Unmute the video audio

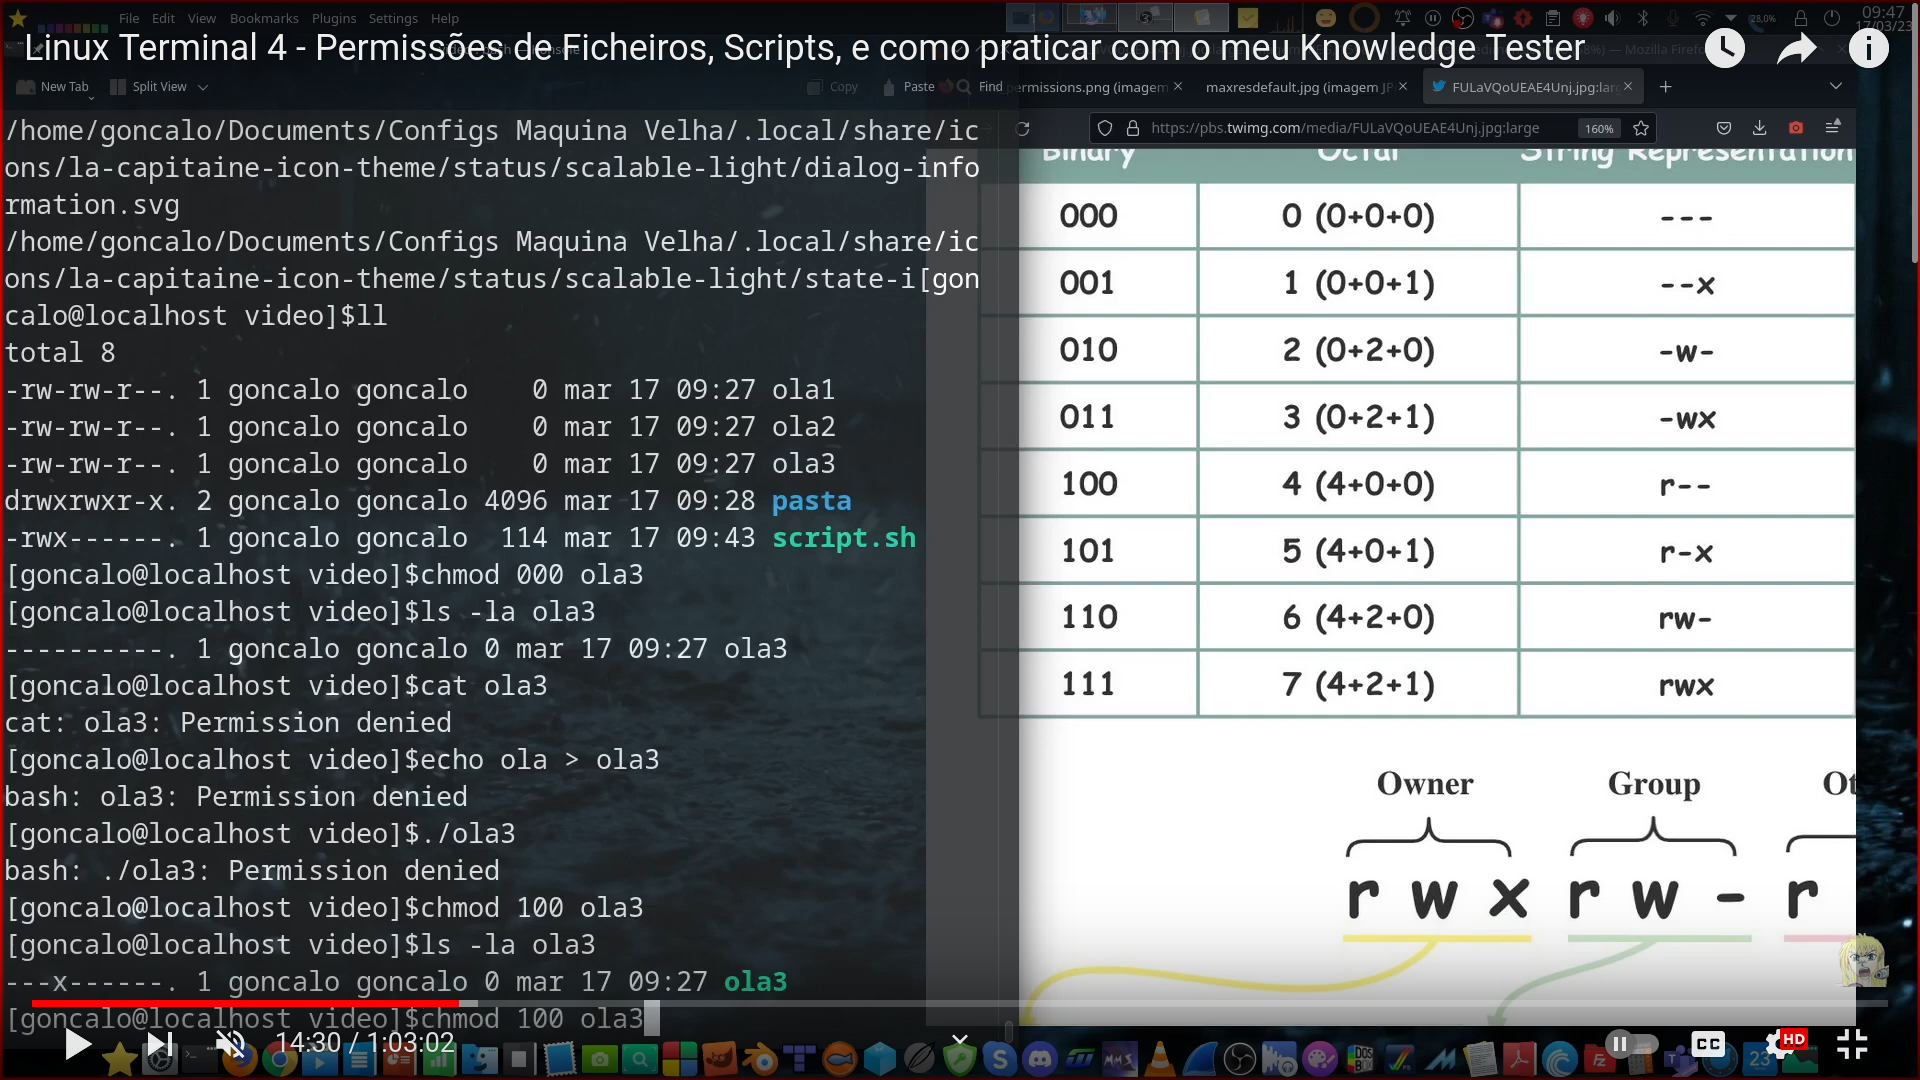pyautogui.click(x=231, y=1044)
